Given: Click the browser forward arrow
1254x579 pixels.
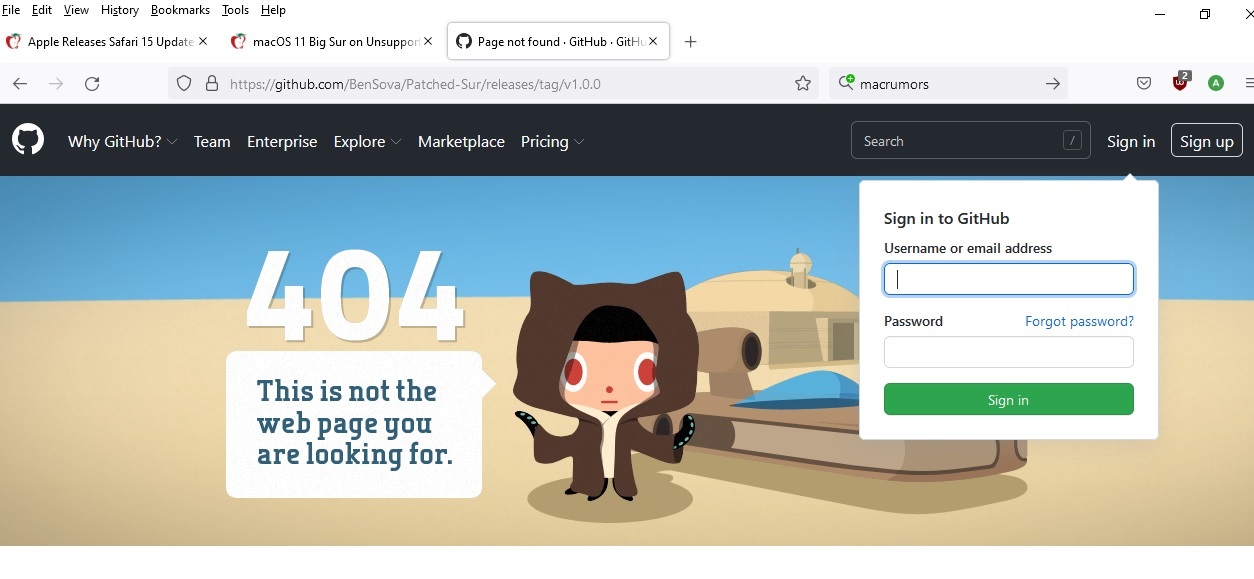Looking at the screenshot, I should point(56,84).
